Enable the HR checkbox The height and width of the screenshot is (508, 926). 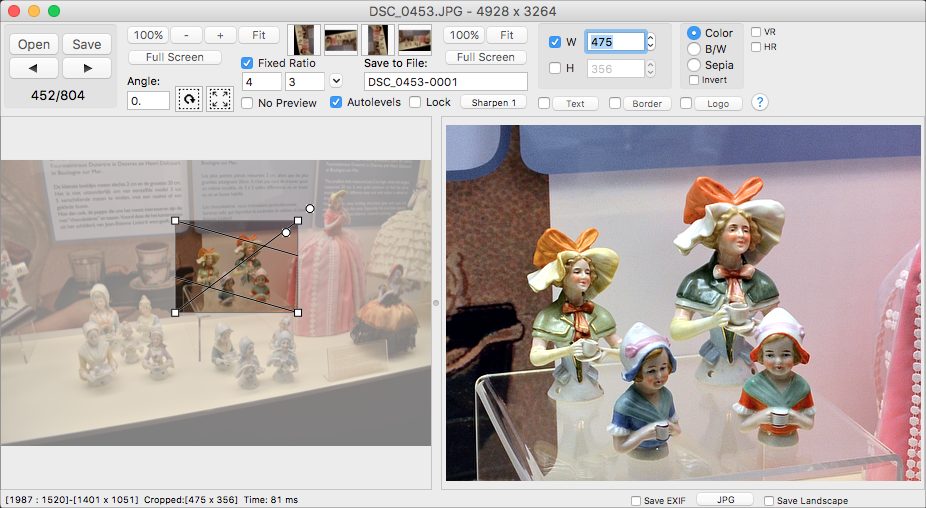click(x=756, y=47)
